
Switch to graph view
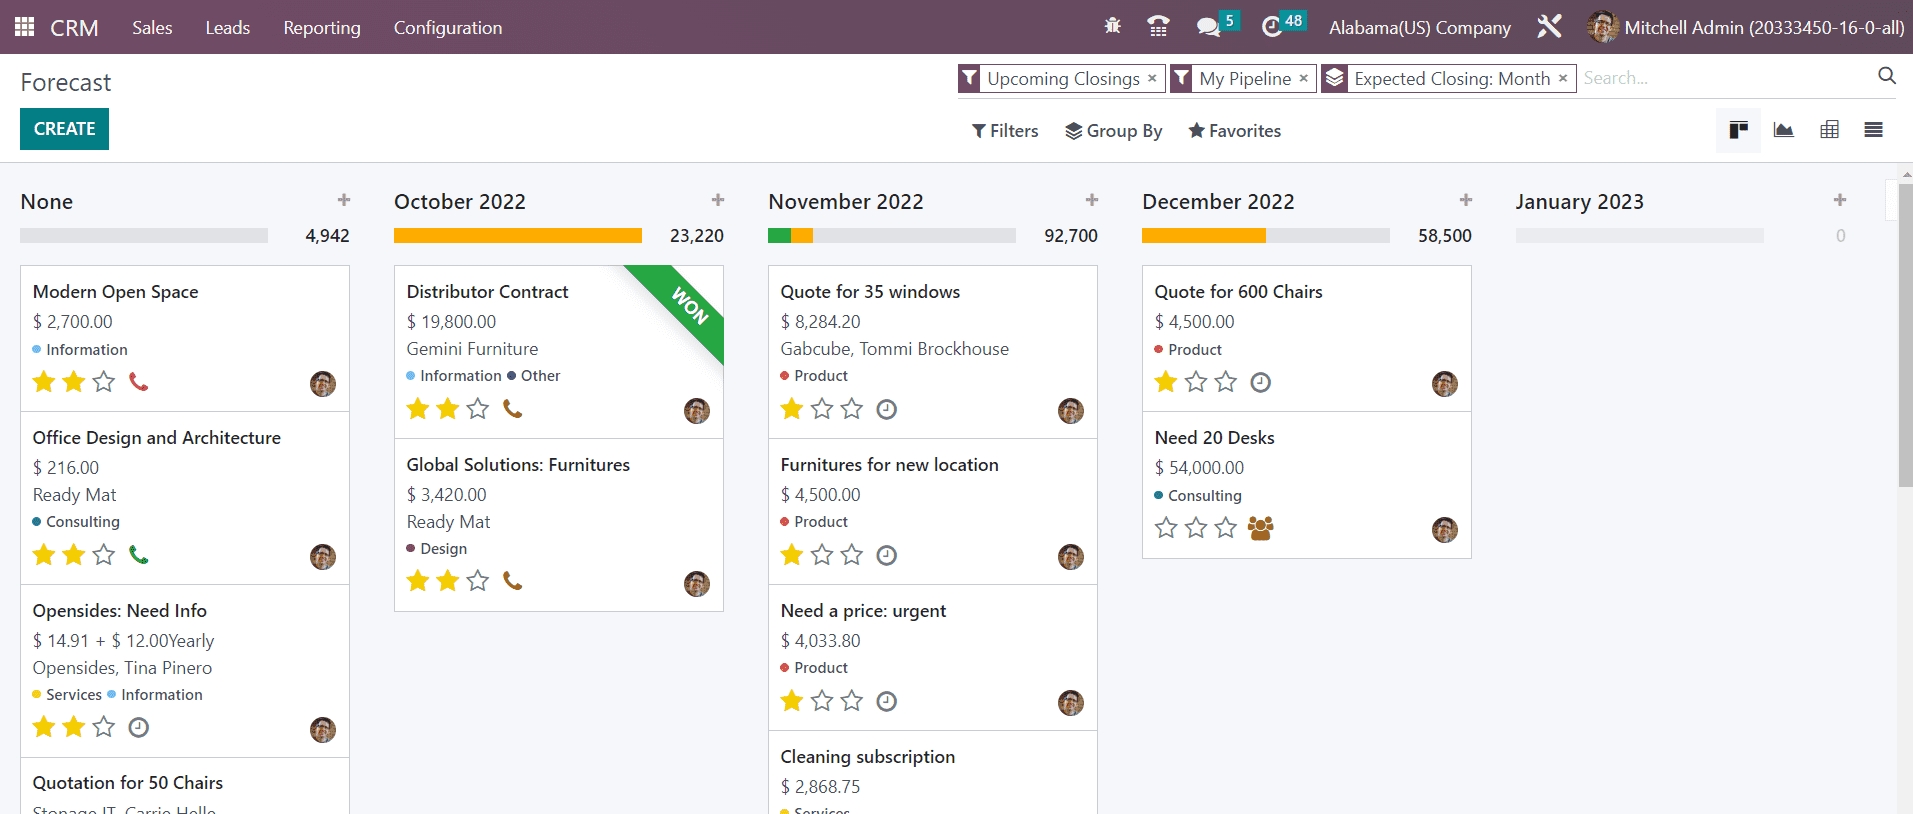(x=1783, y=130)
